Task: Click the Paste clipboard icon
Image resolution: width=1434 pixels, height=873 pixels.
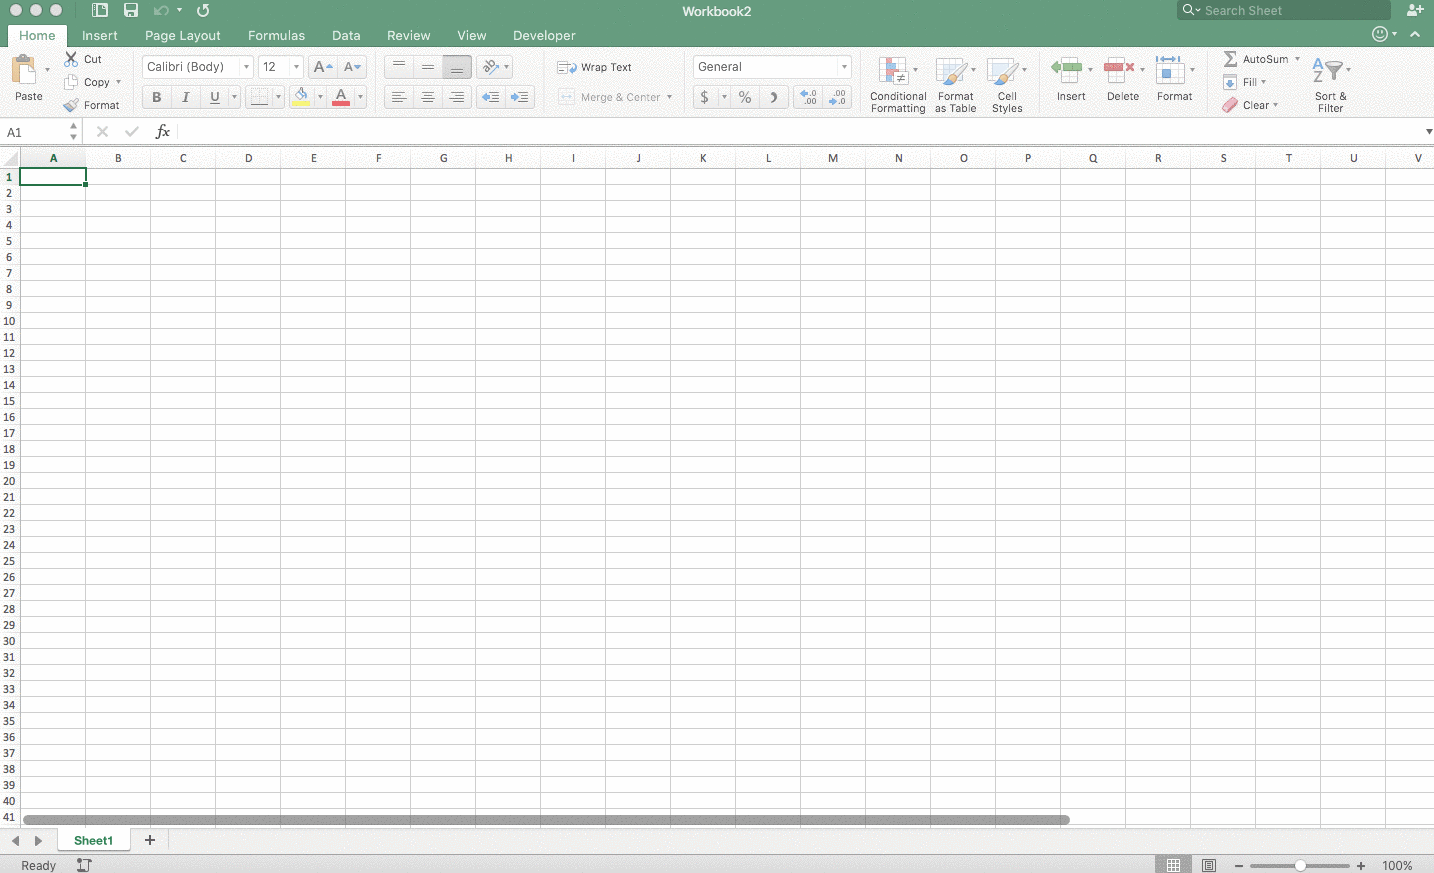Action: point(24,71)
